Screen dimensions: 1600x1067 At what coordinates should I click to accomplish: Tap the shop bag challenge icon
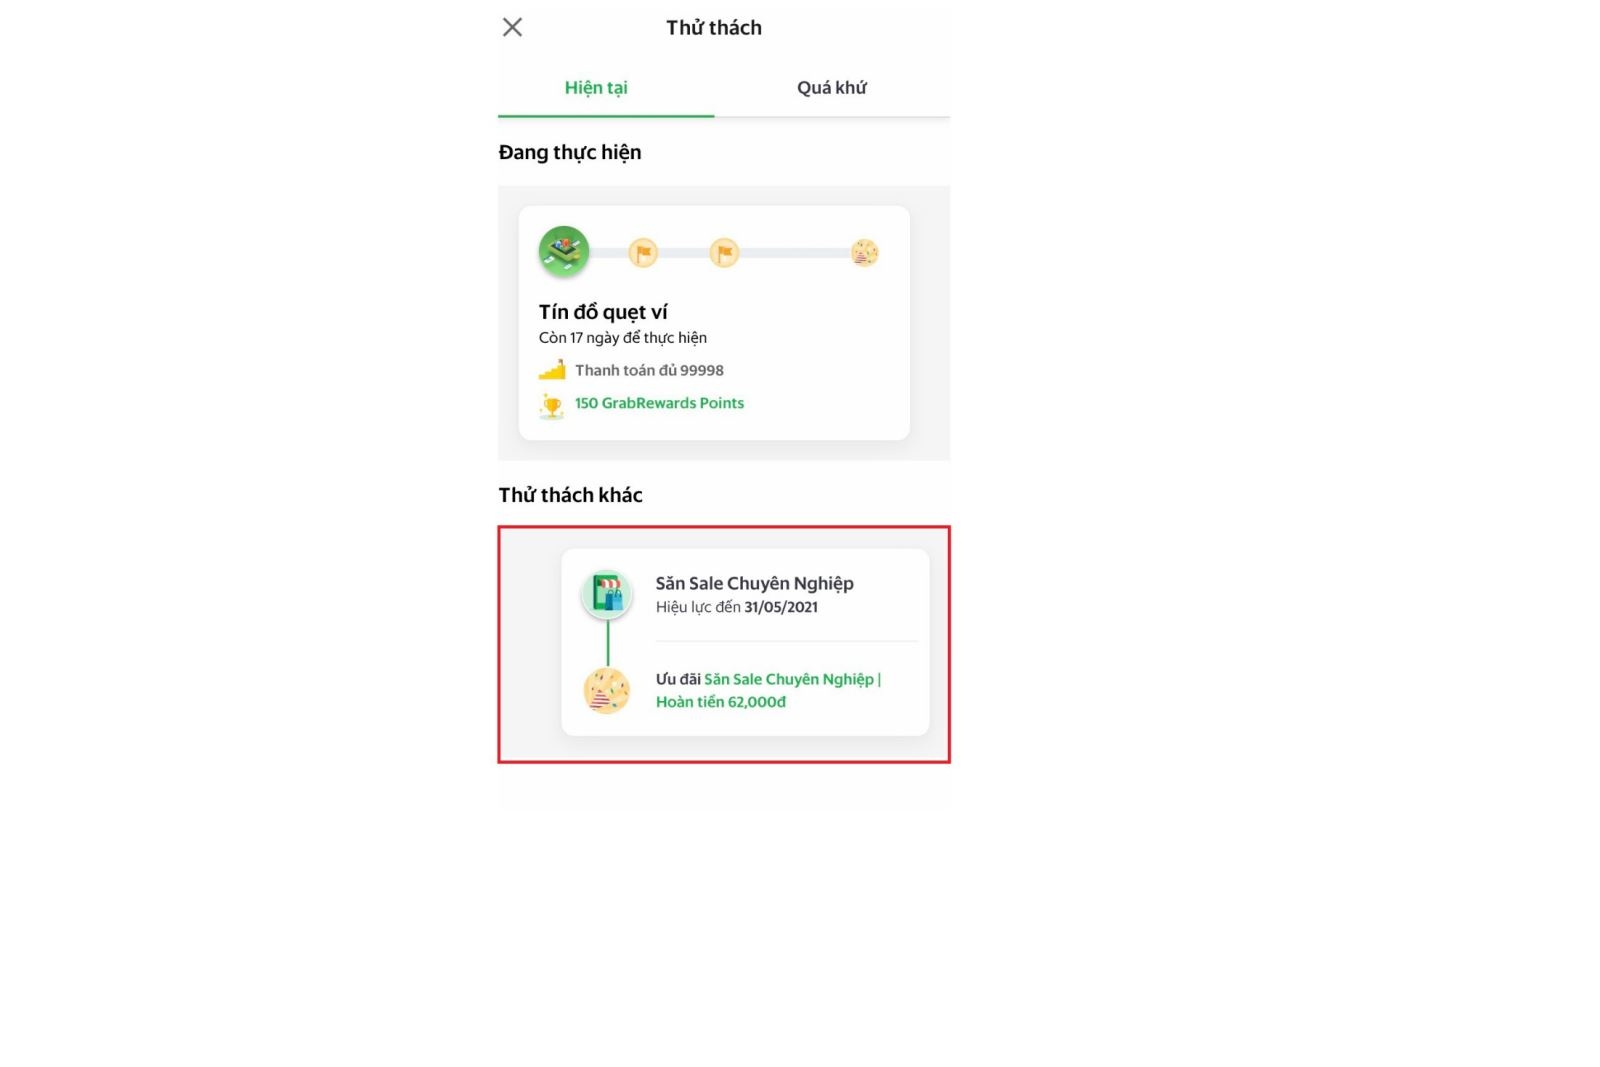click(x=607, y=594)
